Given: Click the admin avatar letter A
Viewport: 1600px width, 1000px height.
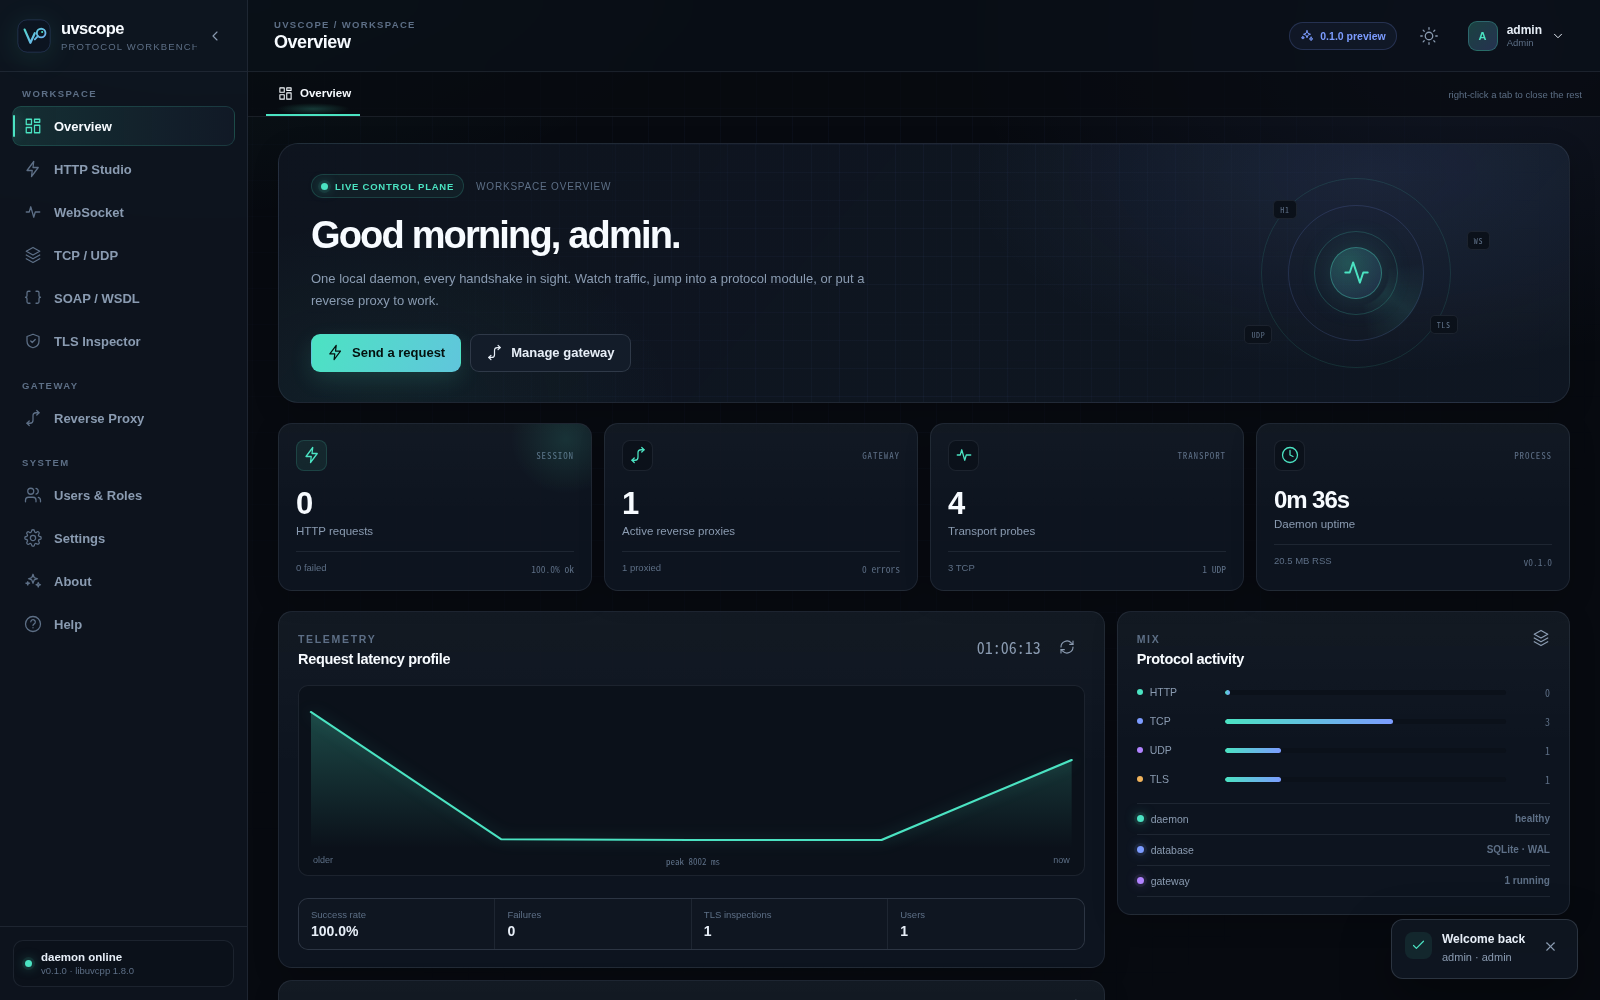Looking at the screenshot, I should click(1482, 36).
